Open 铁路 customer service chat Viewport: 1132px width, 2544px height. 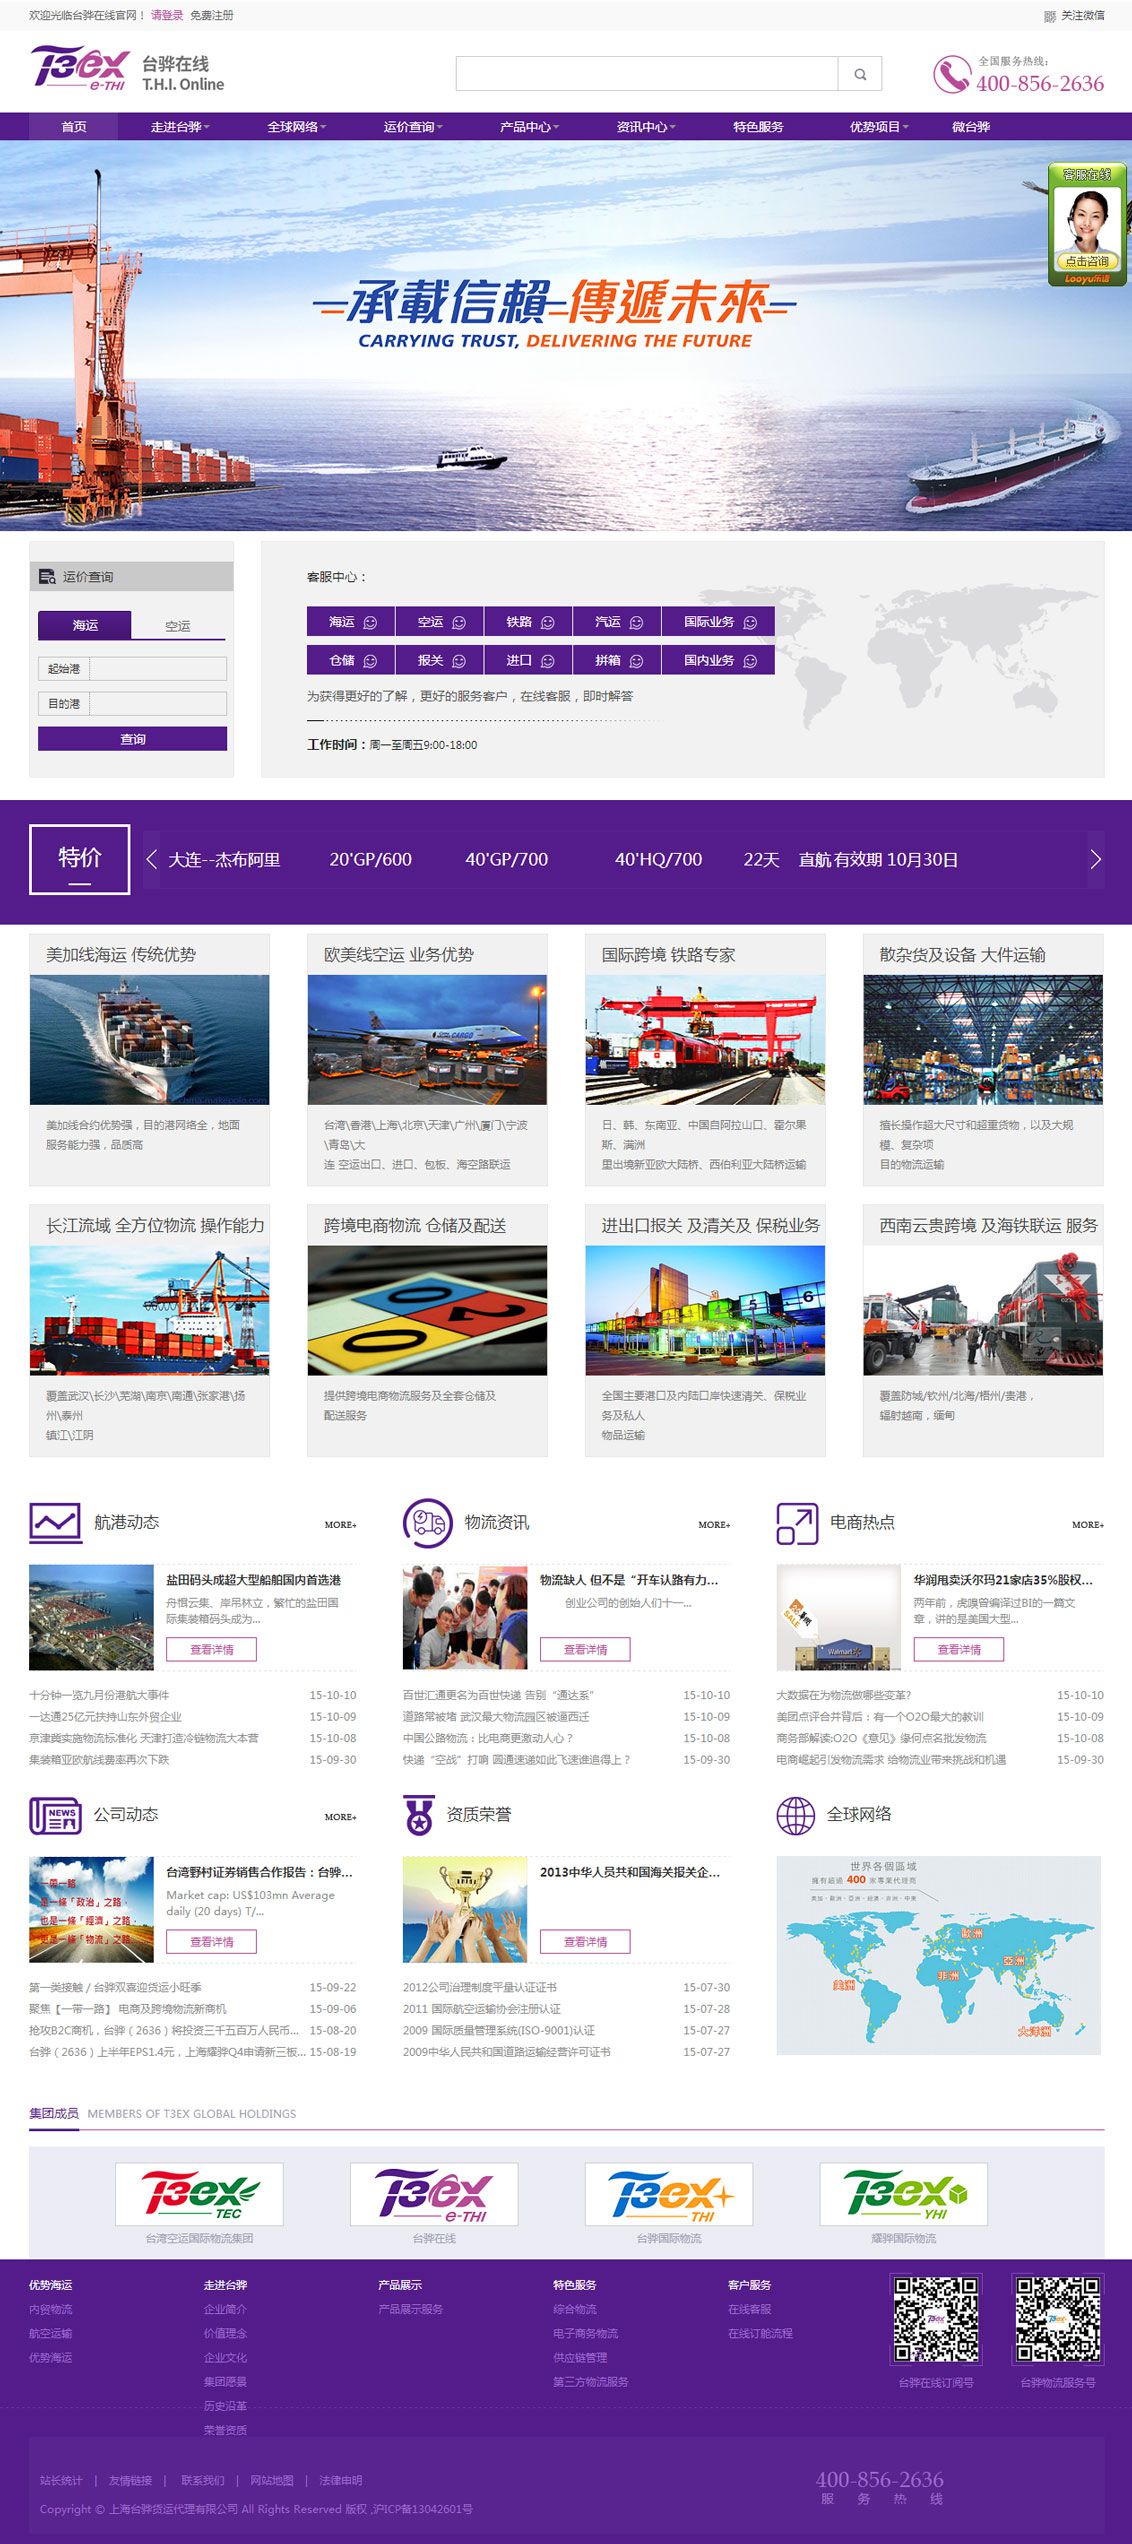529,622
